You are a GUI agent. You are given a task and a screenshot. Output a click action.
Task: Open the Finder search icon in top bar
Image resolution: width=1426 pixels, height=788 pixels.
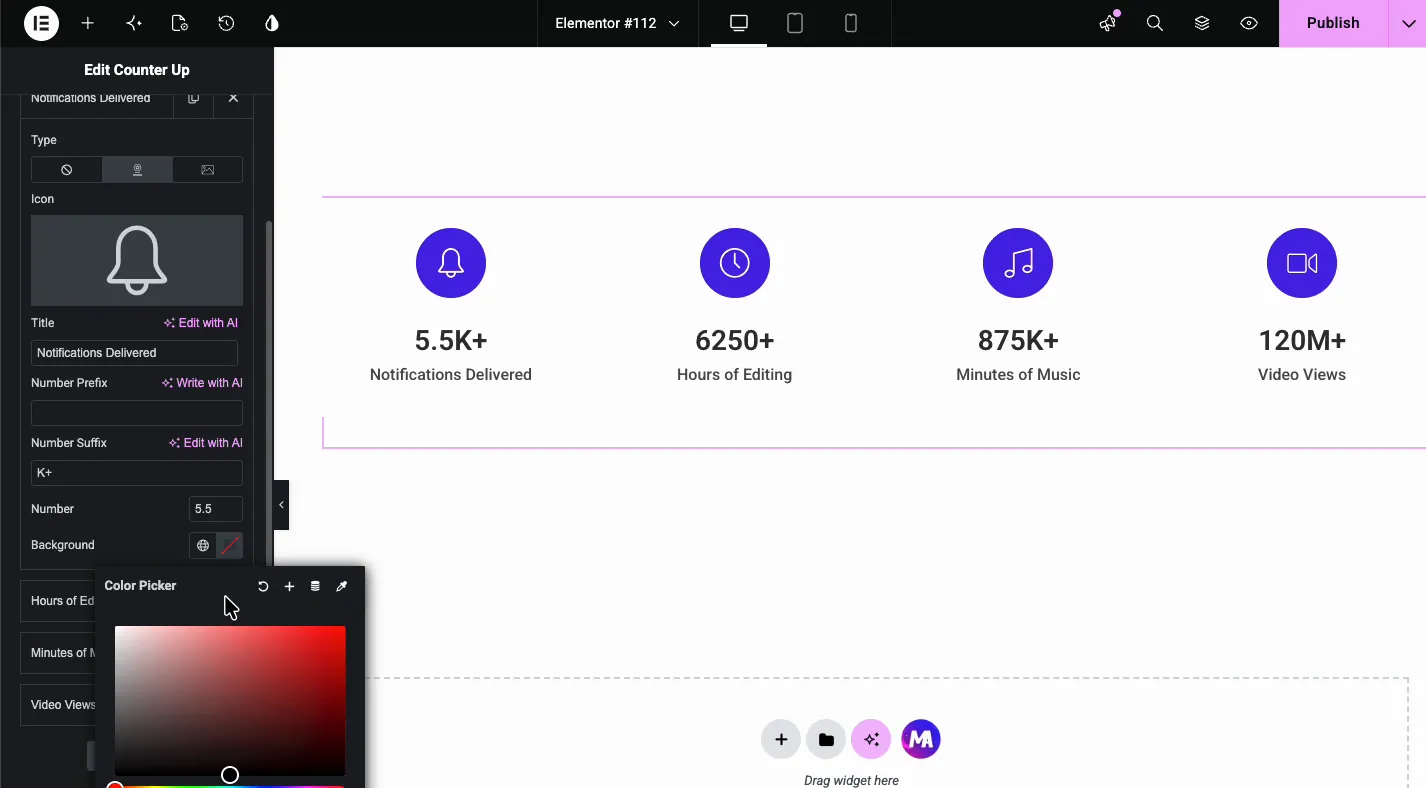point(1155,23)
